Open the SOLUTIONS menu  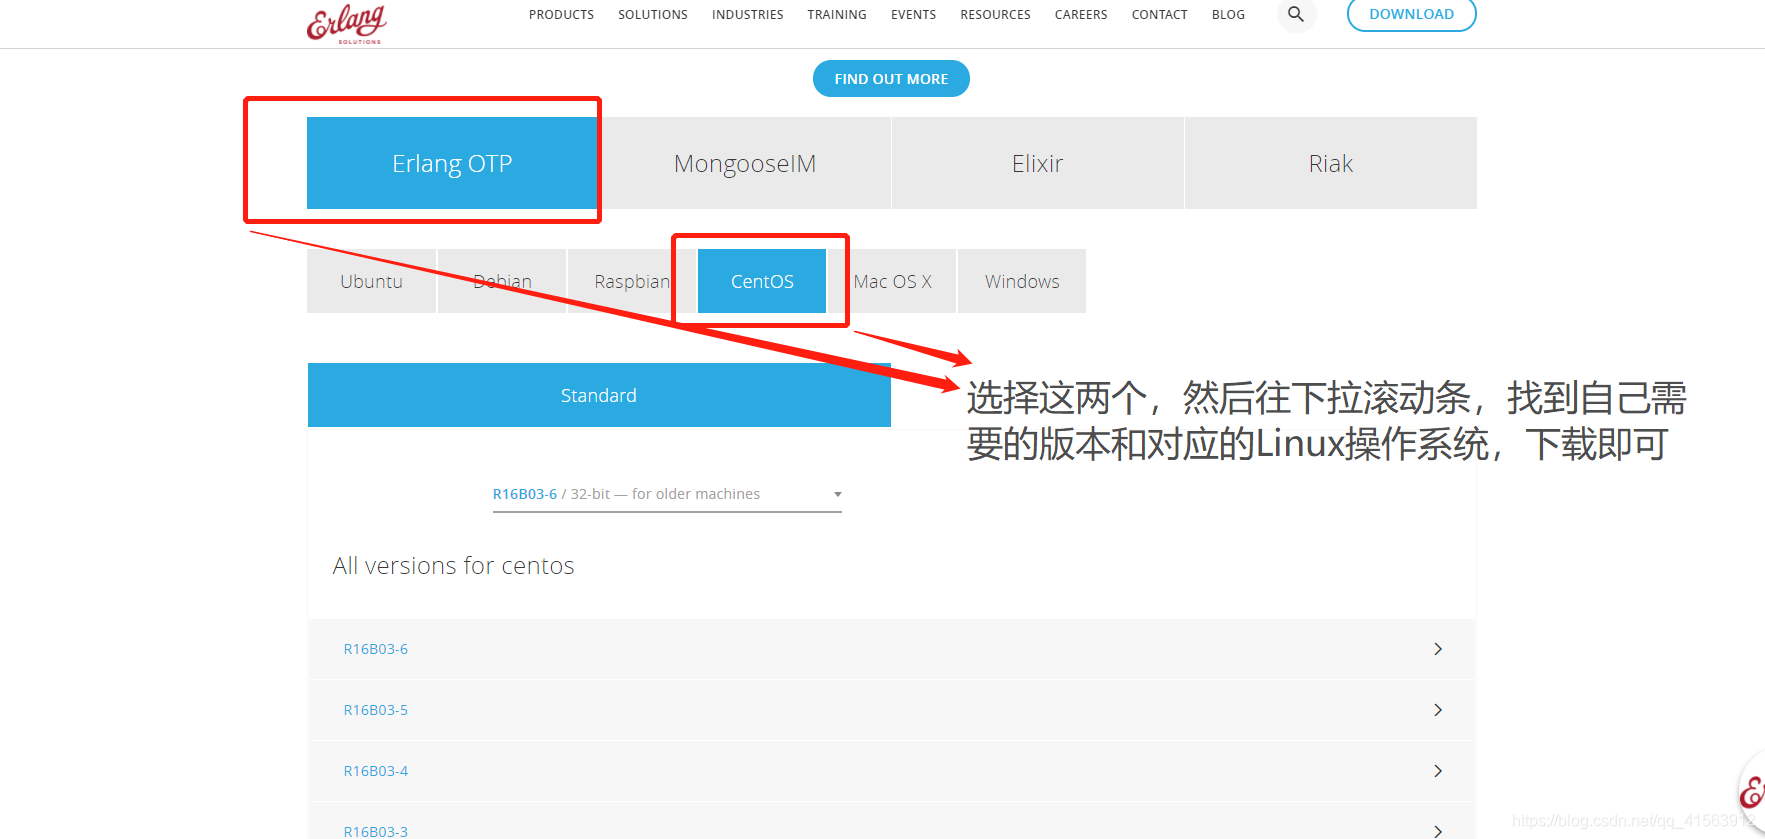pyautogui.click(x=653, y=15)
